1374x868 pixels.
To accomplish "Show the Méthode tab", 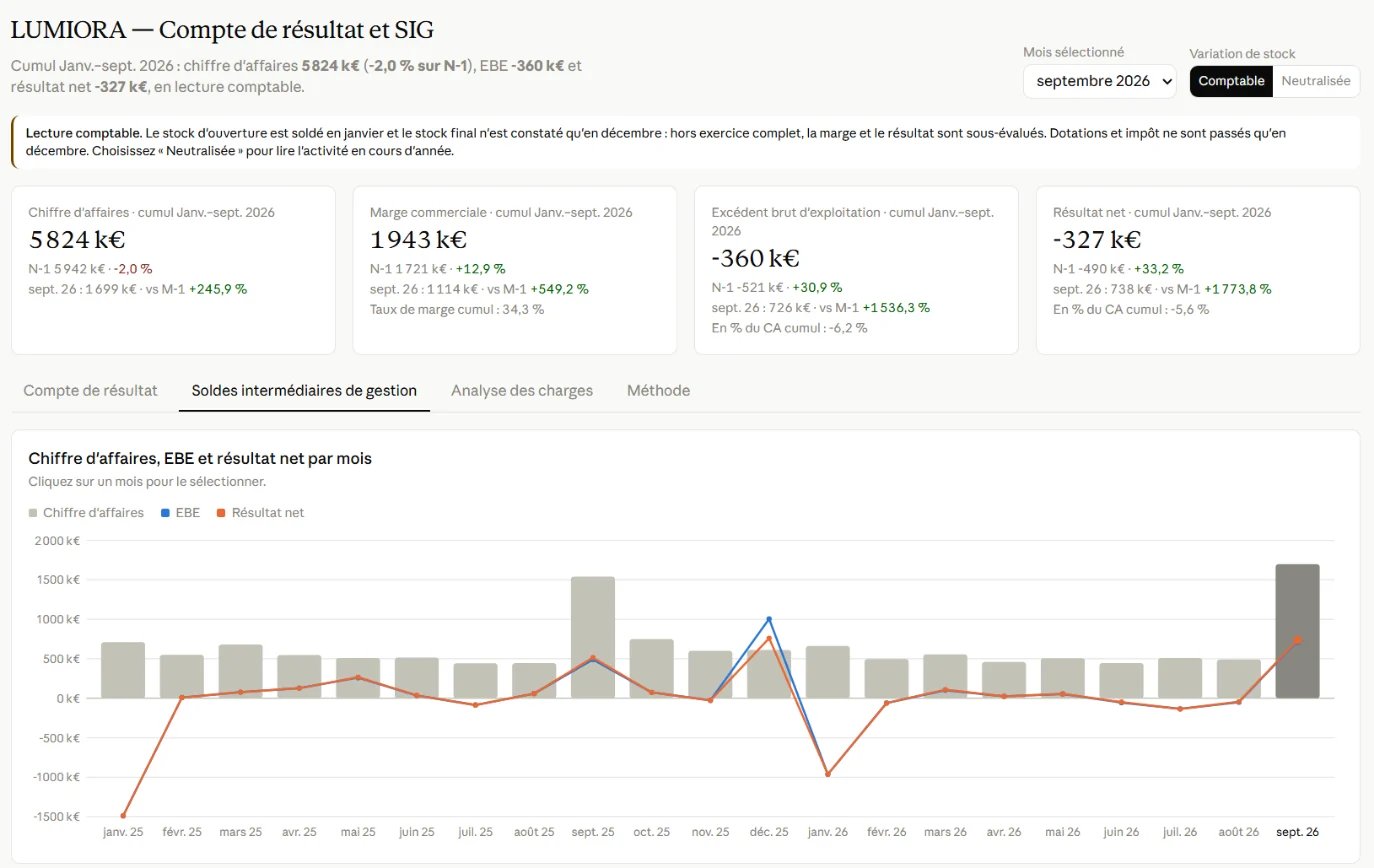I will (658, 390).
